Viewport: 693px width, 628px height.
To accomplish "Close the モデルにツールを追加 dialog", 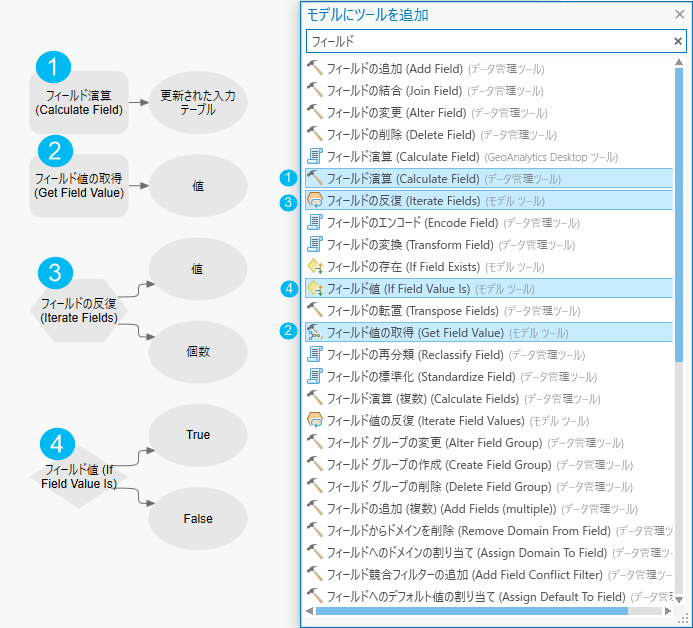I will coord(680,14).
